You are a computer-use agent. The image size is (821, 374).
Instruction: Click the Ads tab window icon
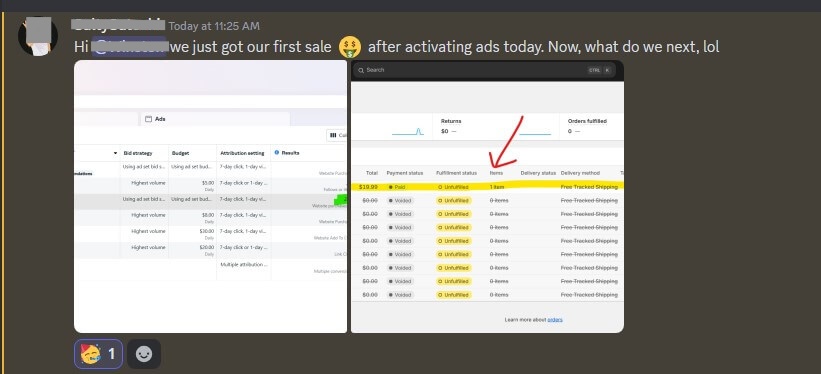148,119
